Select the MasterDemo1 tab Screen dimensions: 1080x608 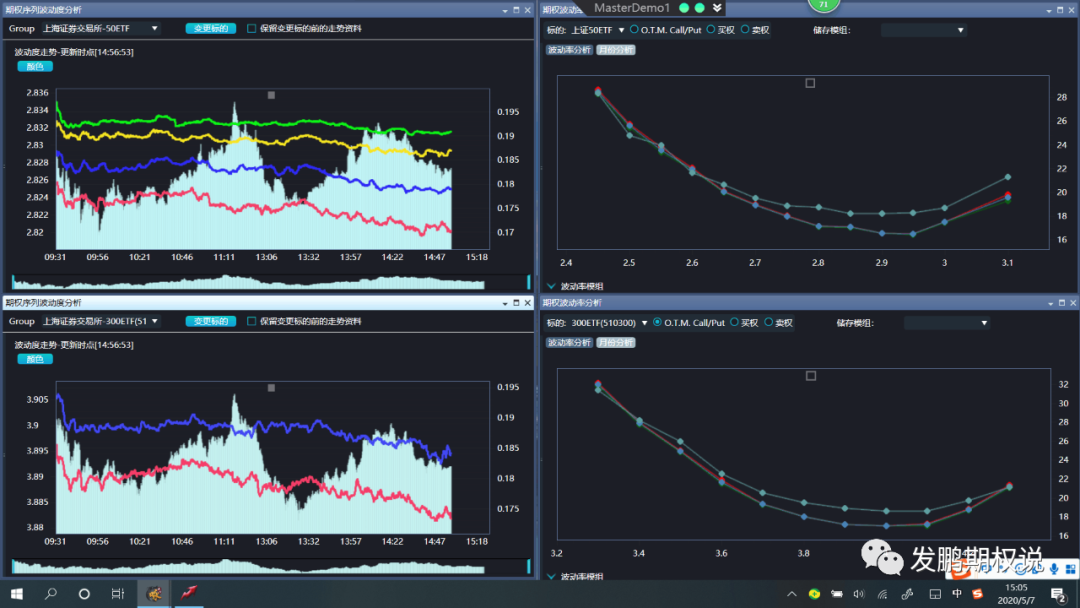(632, 8)
